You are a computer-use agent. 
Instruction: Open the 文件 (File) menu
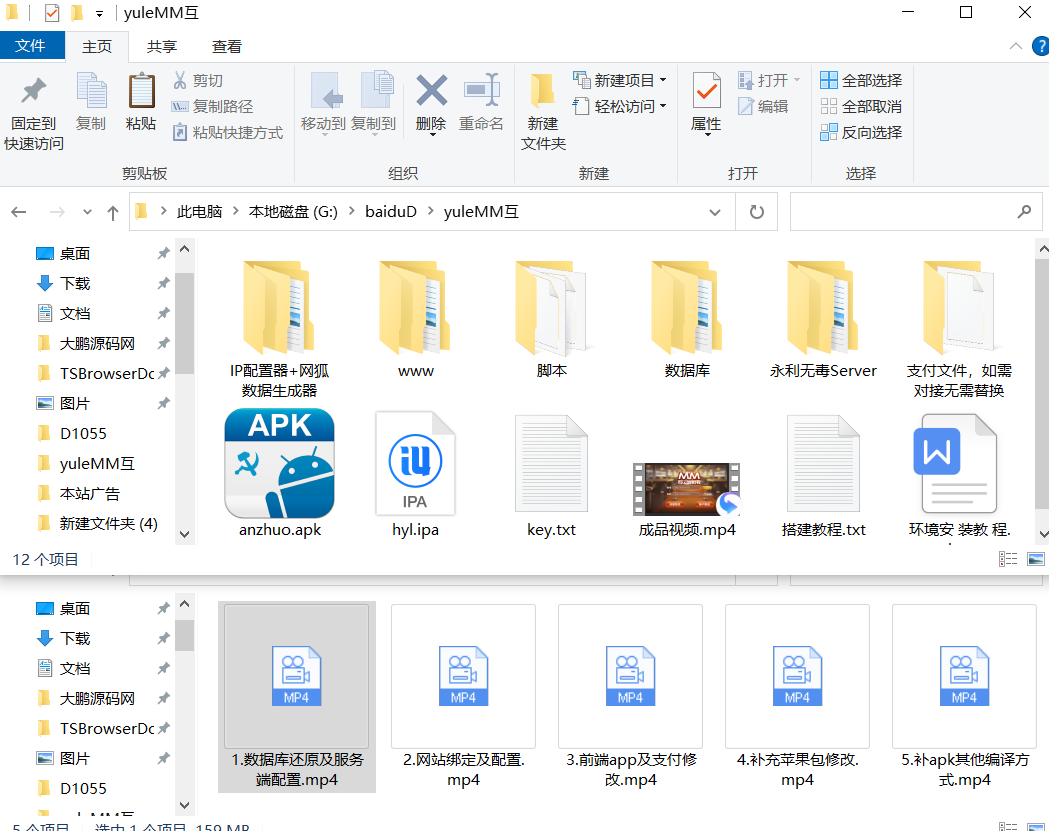tap(33, 46)
